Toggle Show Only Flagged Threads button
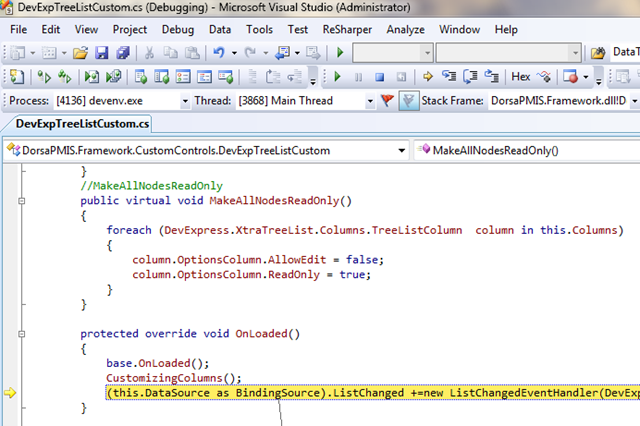Viewport: 640px width, 426px height. coord(409,100)
